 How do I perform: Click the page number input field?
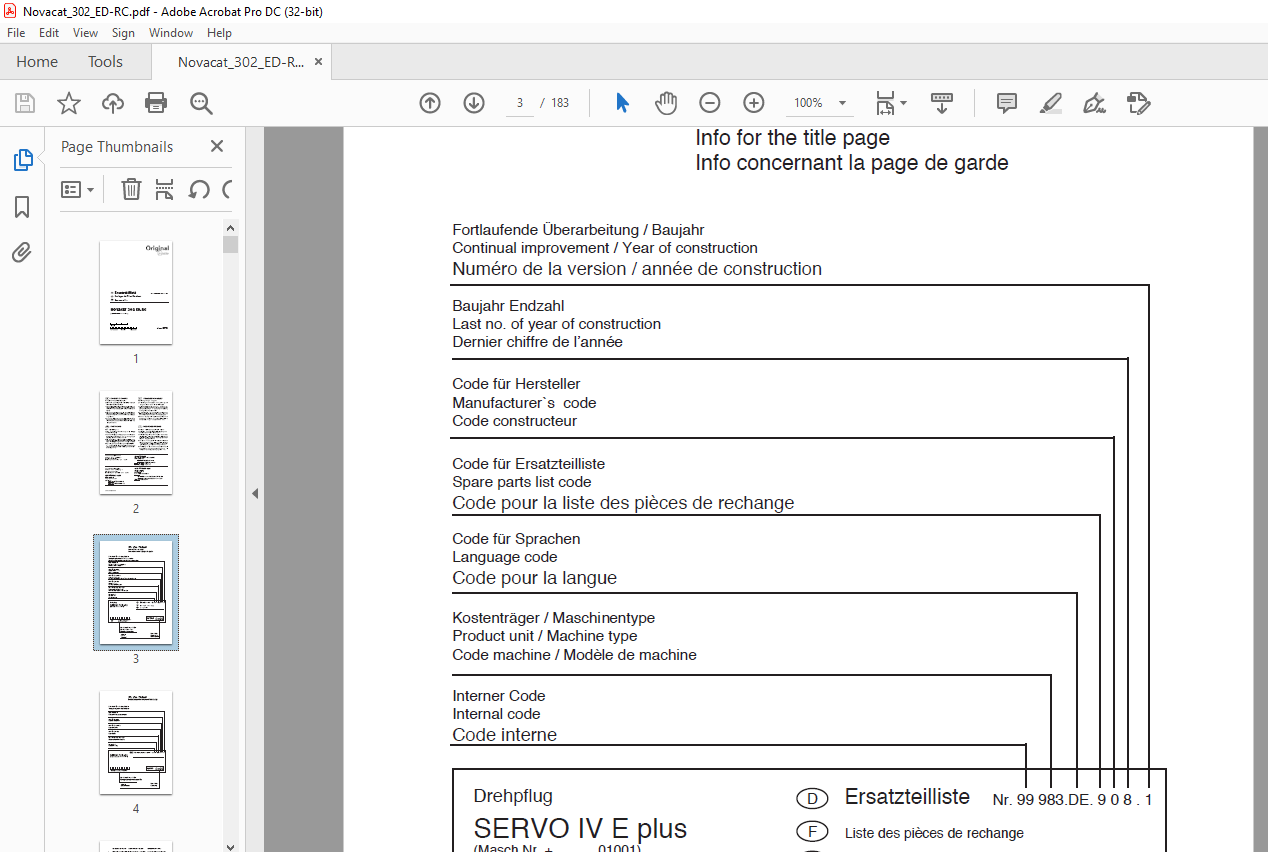tap(520, 103)
